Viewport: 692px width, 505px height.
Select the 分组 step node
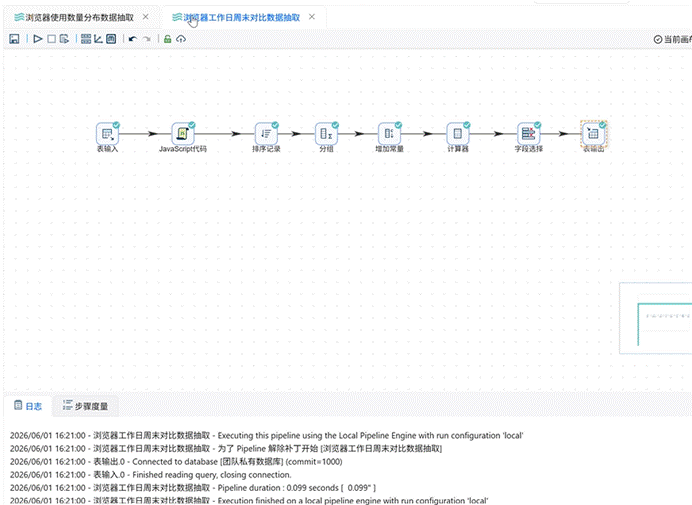pyautogui.click(x=326, y=133)
